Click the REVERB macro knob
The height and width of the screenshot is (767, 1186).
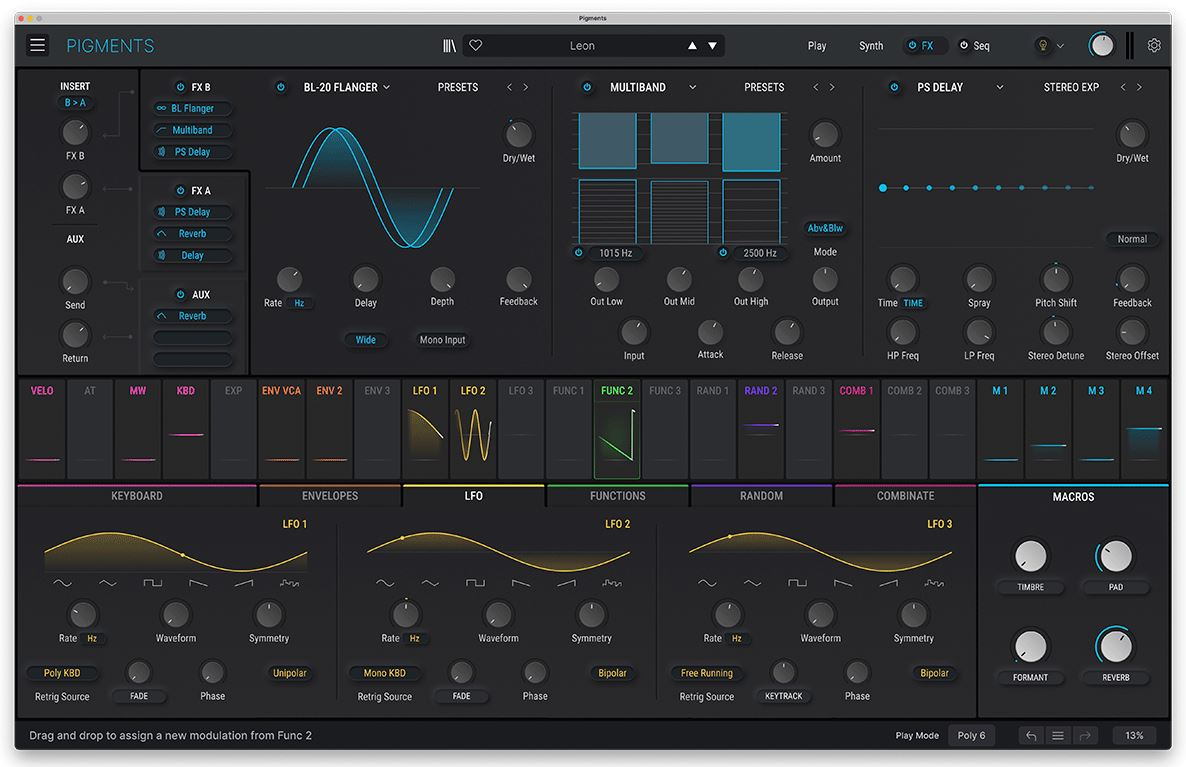point(1115,646)
